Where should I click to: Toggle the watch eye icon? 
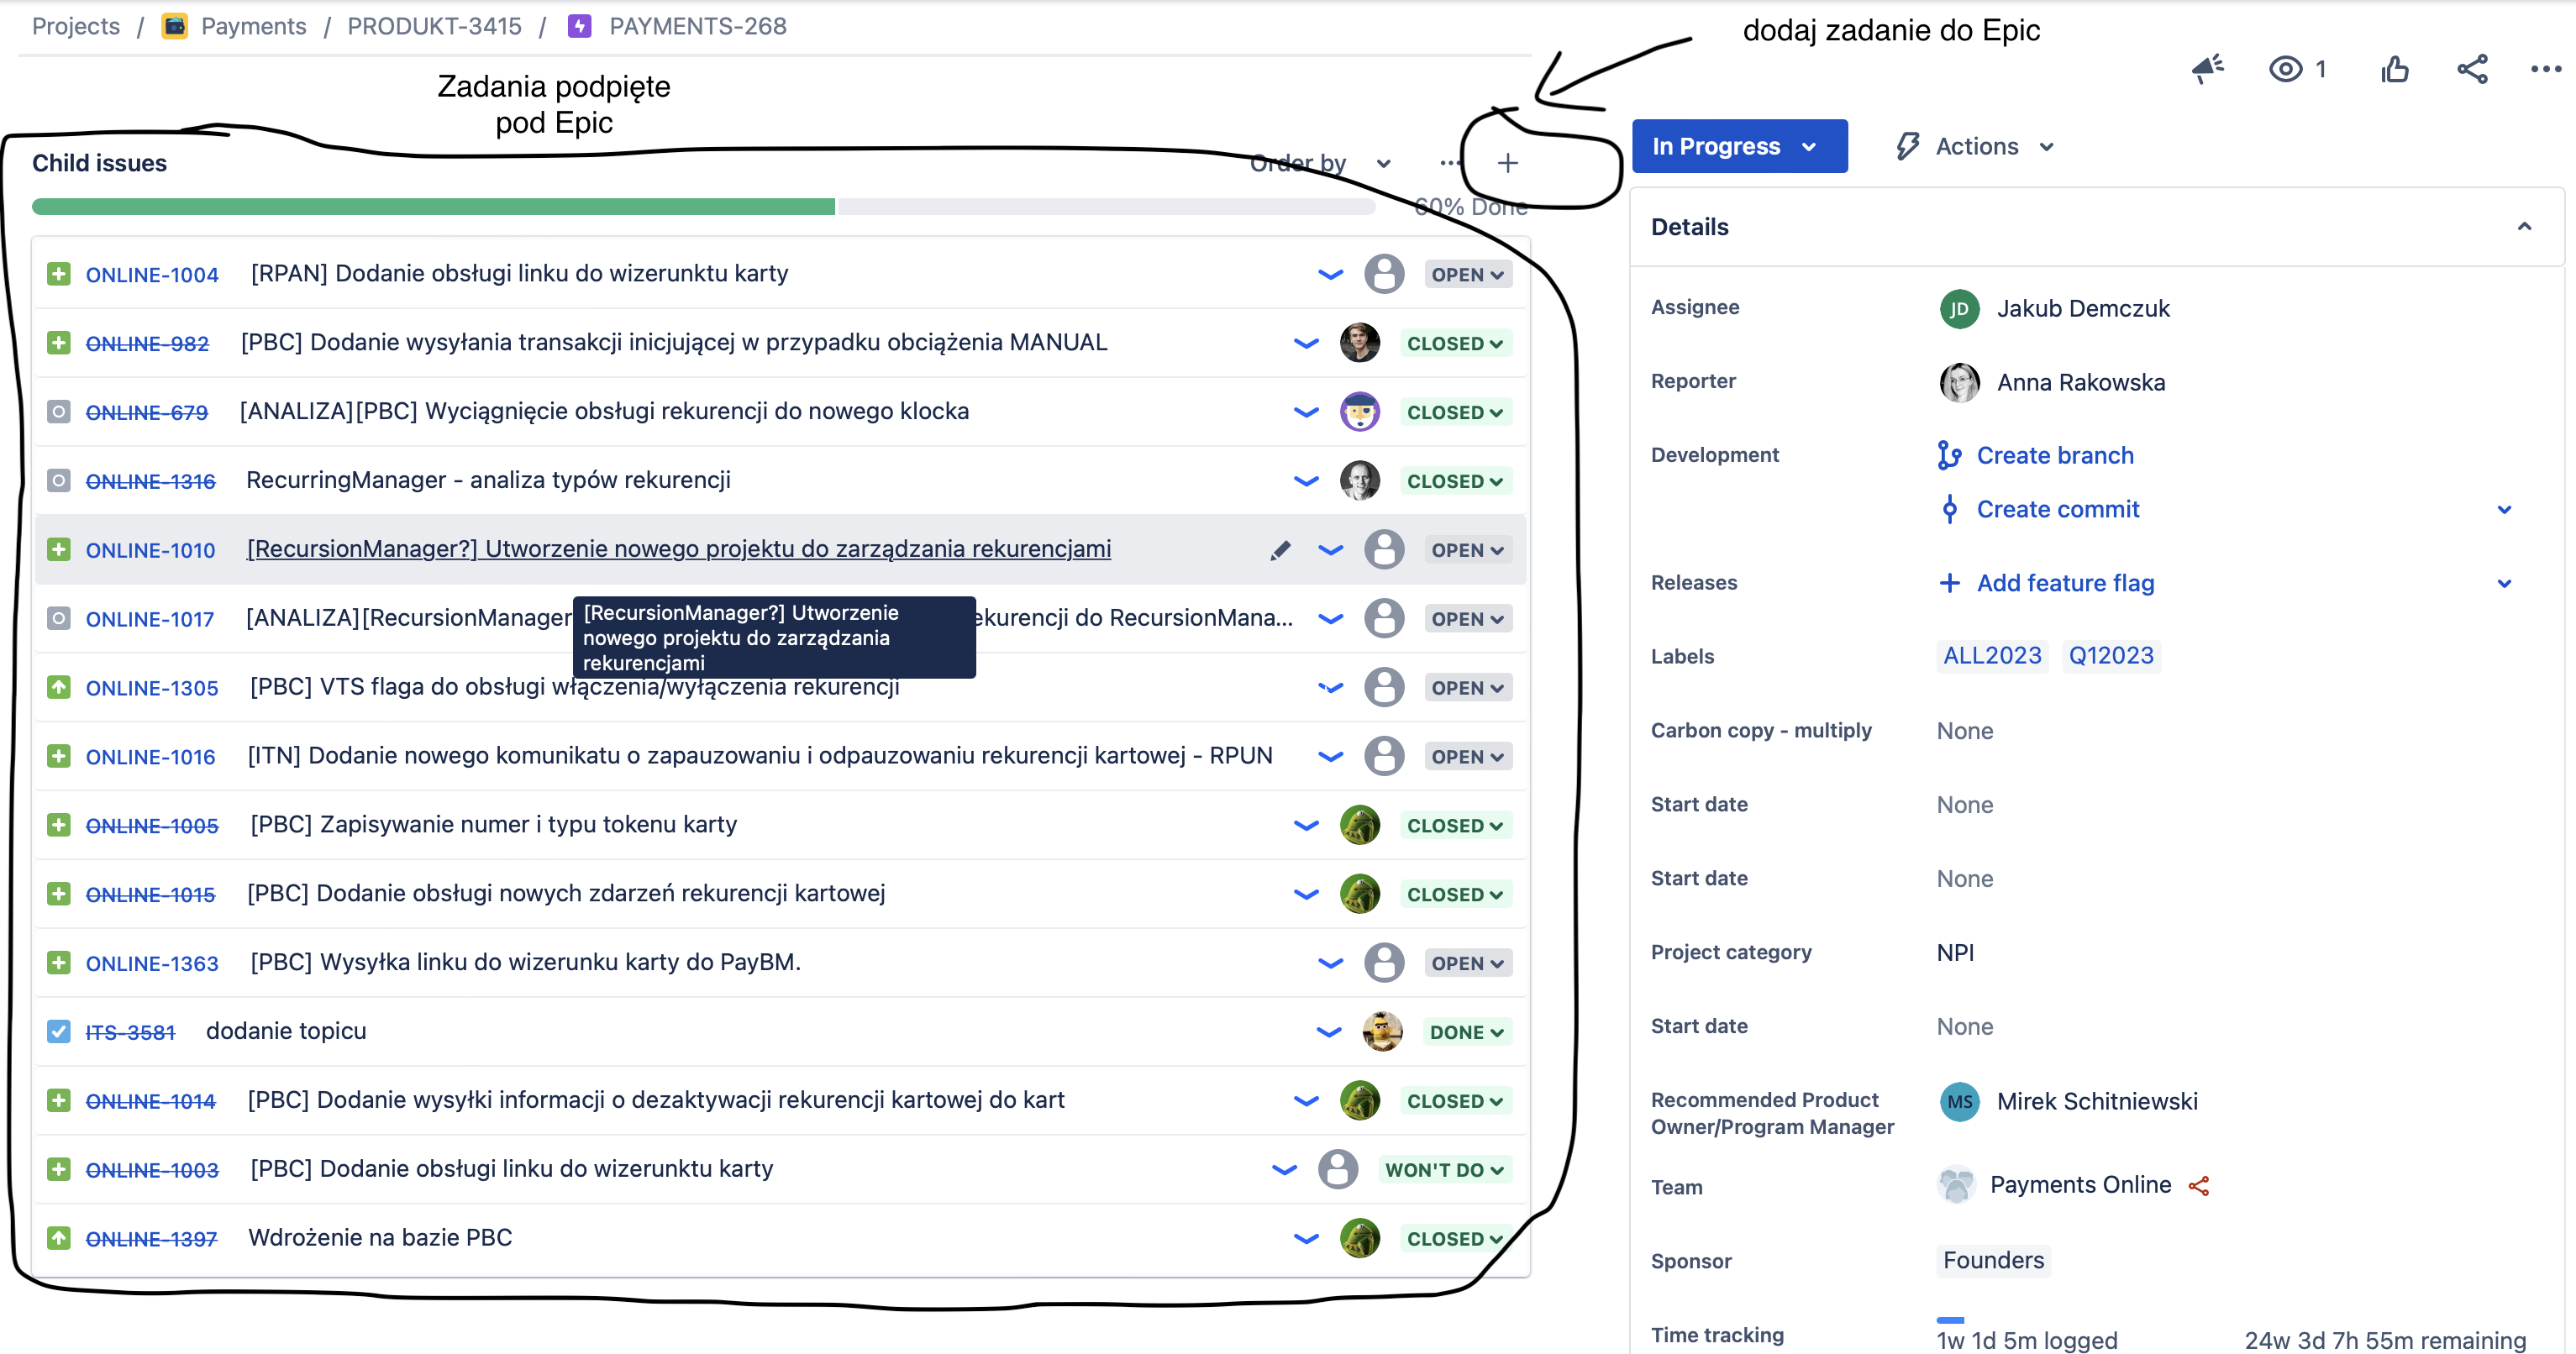coord(2286,69)
